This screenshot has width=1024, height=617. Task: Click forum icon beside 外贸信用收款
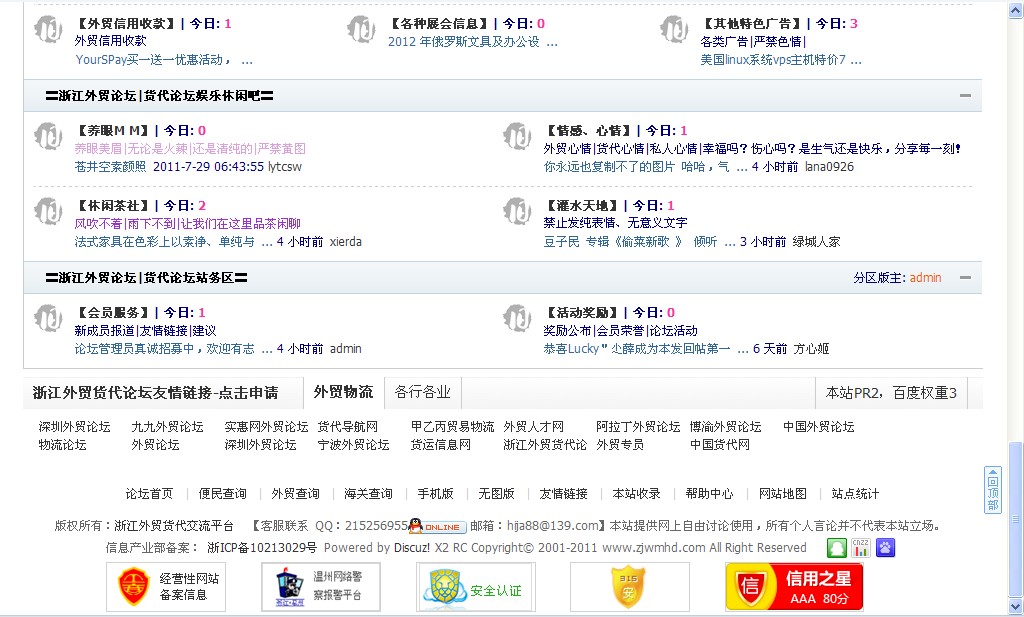click(x=48, y=29)
